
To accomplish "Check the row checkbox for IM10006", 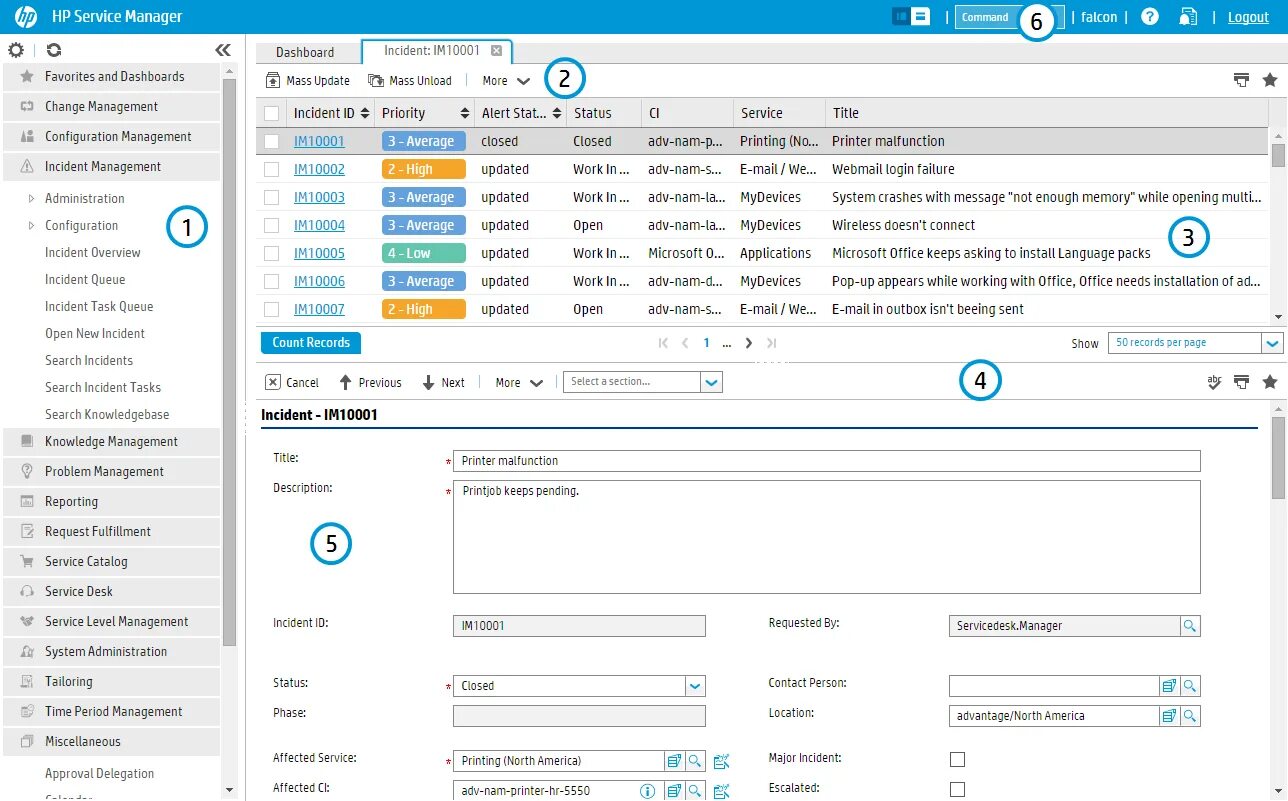I will [x=272, y=282].
